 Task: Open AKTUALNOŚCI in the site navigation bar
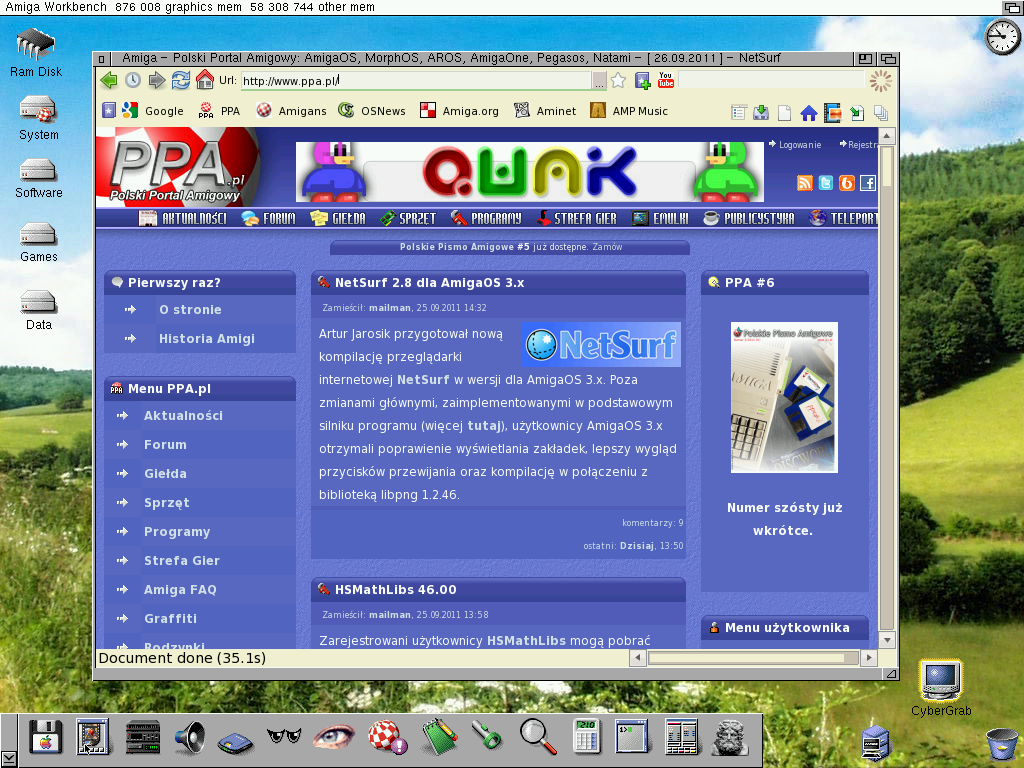pos(183,218)
